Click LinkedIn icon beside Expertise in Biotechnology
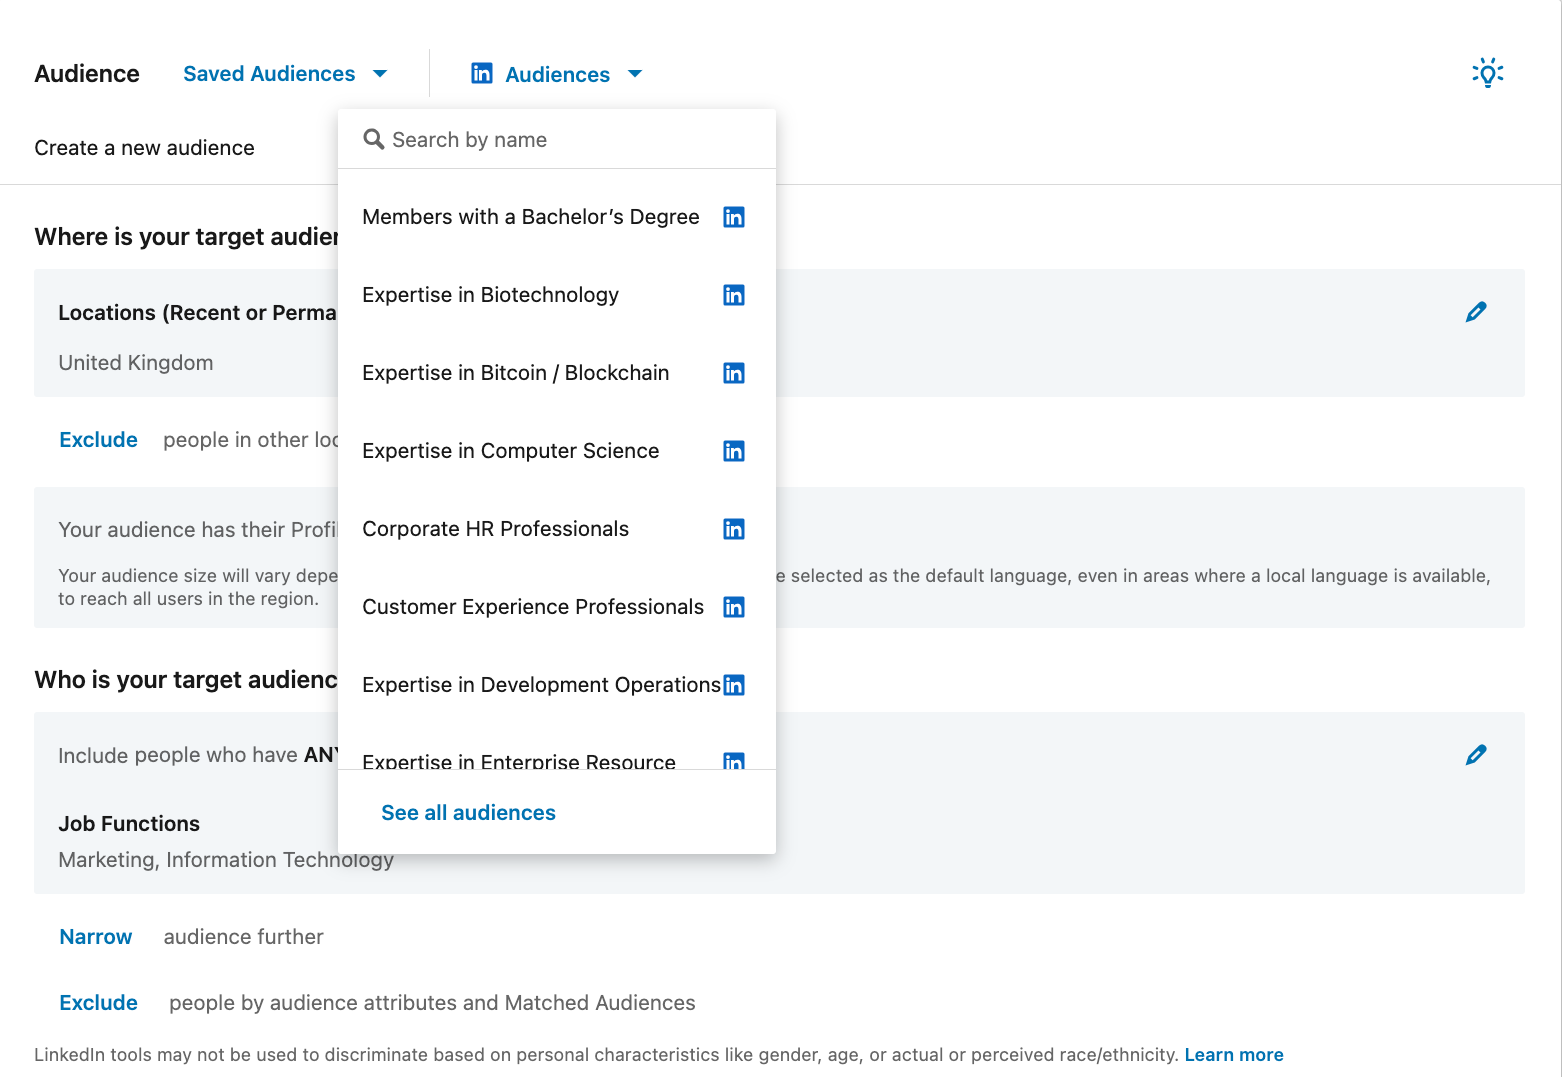Viewport: 1562px width, 1077px height. click(734, 295)
